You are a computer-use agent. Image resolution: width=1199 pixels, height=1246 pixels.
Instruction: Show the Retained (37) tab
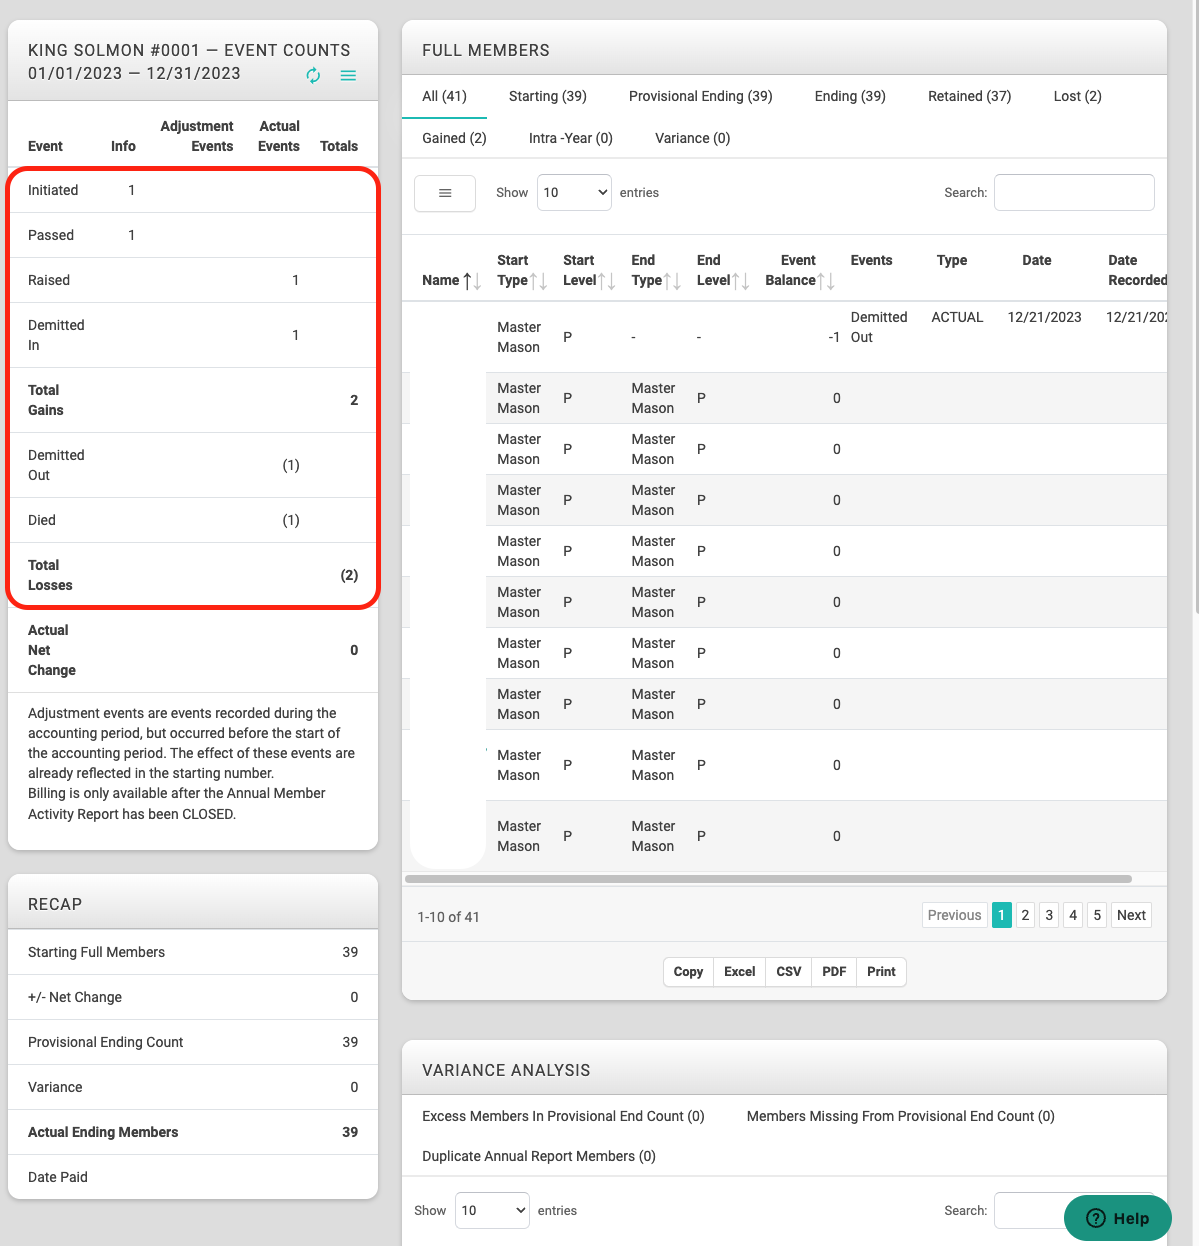point(969,96)
